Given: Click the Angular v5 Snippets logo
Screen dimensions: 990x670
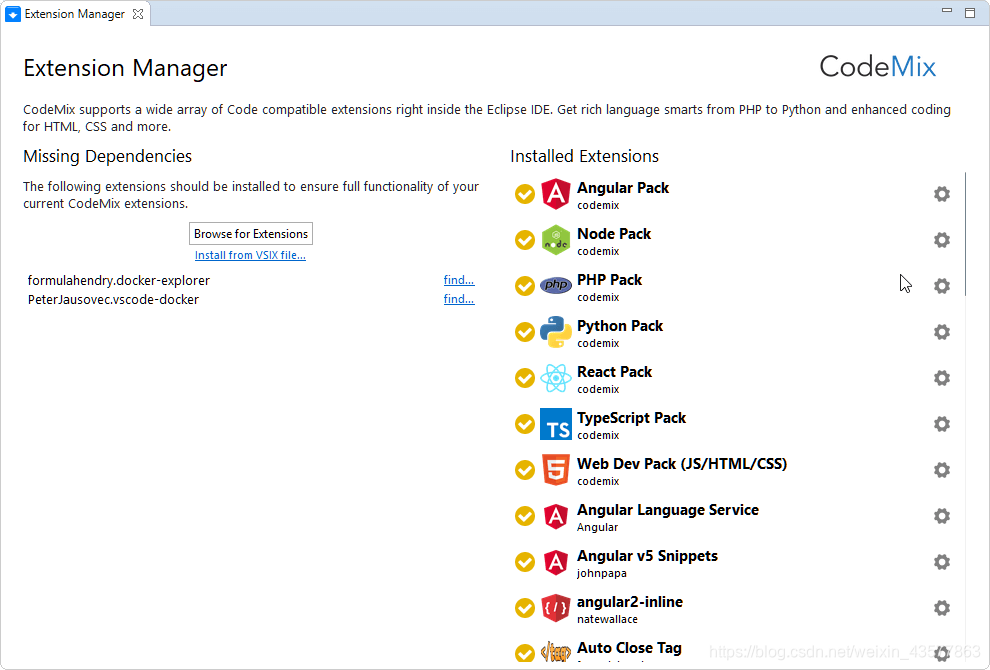Looking at the screenshot, I should coord(556,562).
